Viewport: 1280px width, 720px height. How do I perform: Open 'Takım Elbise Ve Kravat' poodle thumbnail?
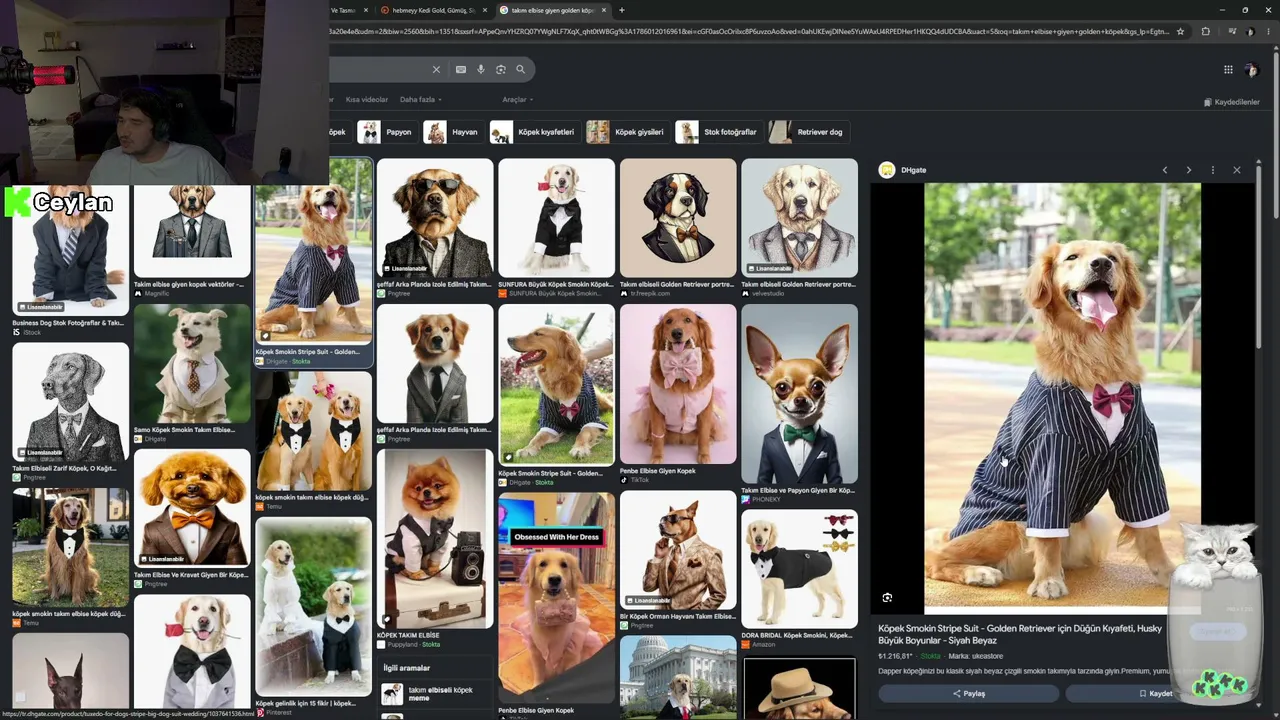pos(192,508)
